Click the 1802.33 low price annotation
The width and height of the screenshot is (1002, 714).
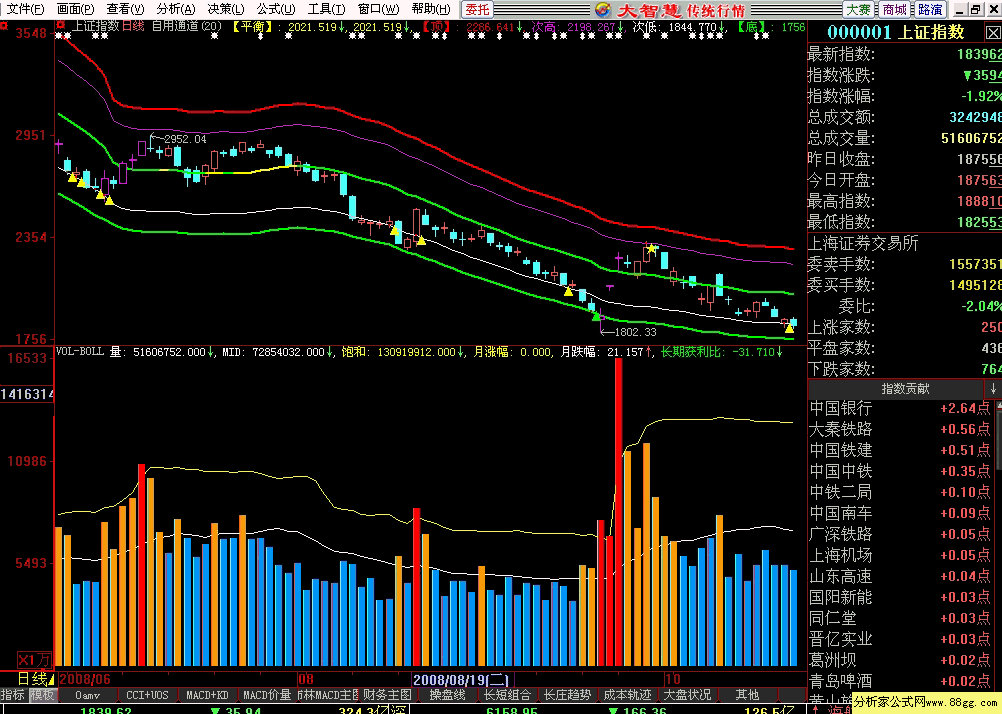click(635, 332)
